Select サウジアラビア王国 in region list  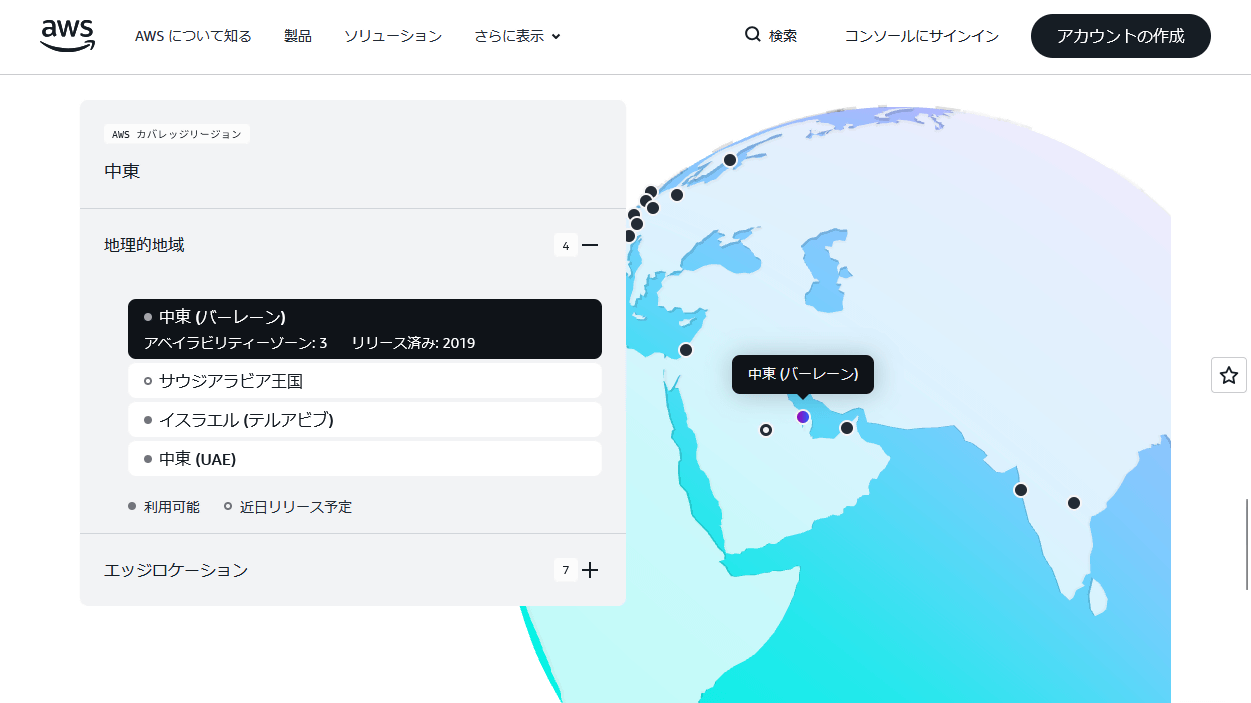(365, 381)
